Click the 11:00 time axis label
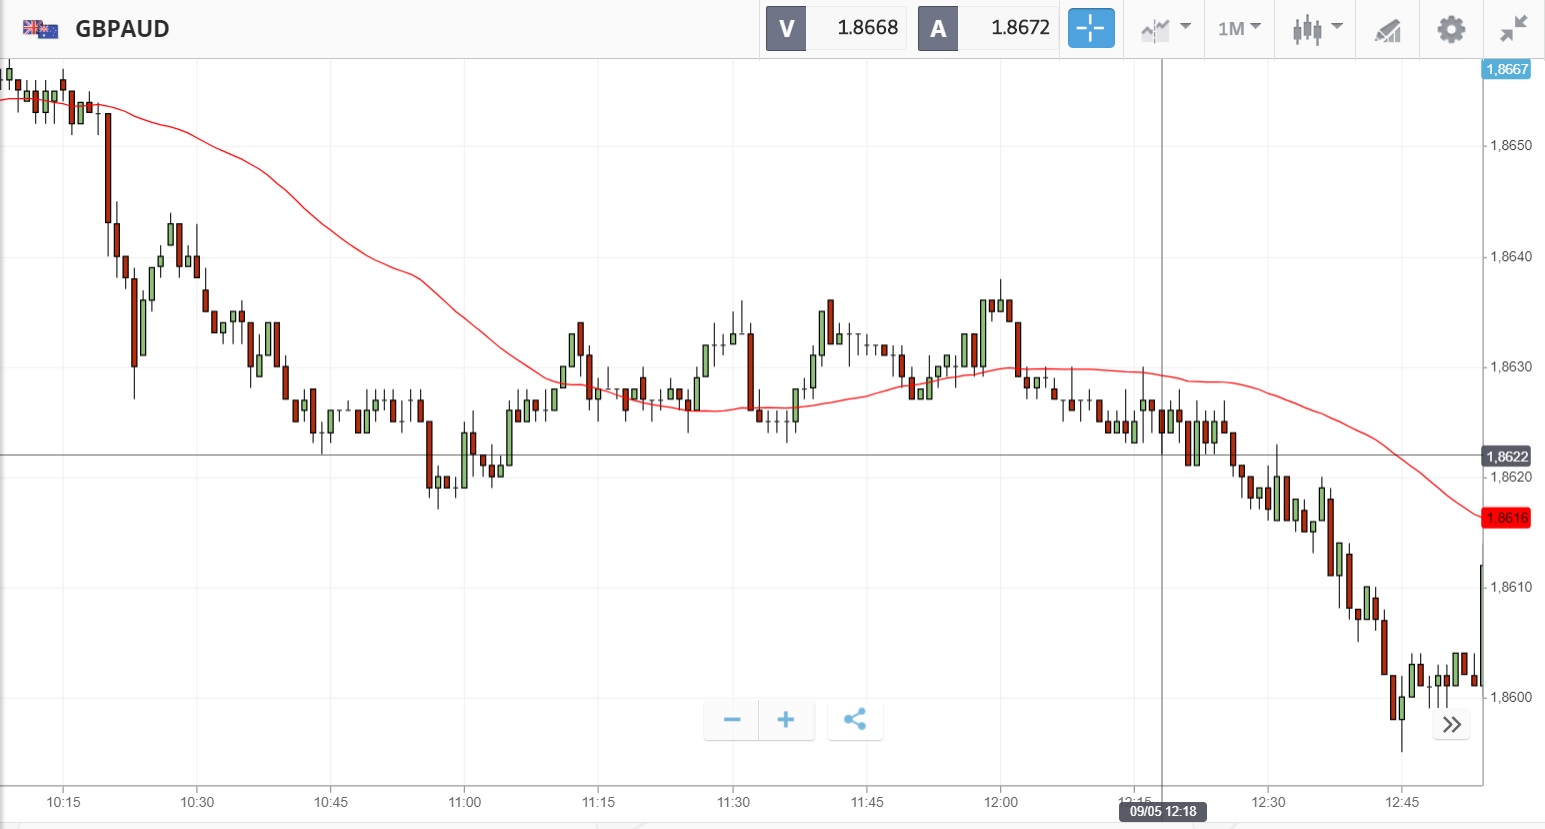The height and width of the screenshot is (829, 1545). click(465, 802)
